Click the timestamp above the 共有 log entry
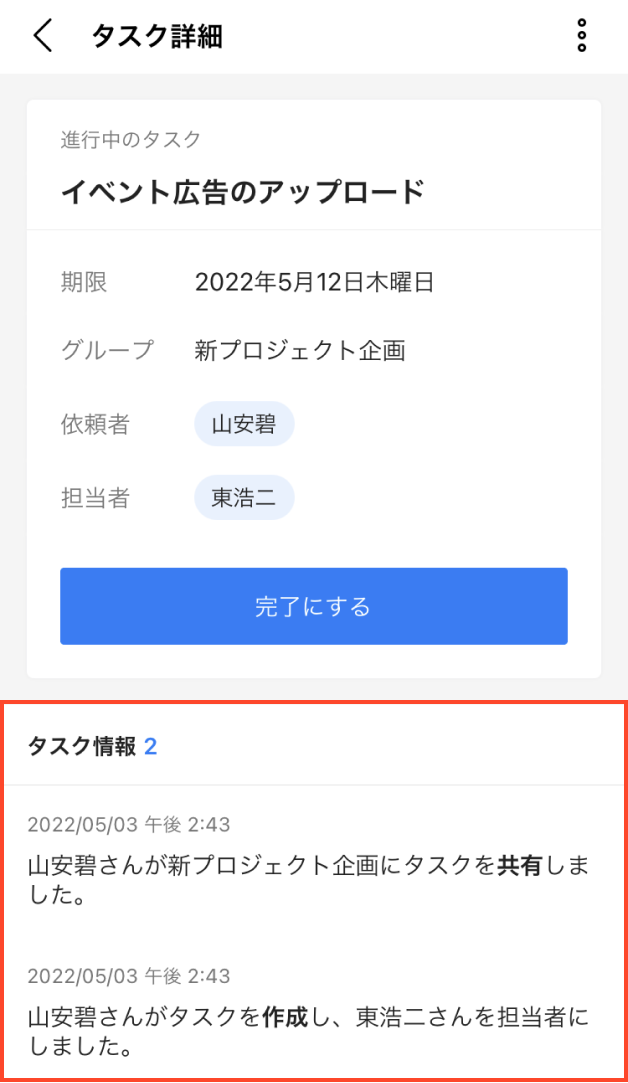Screen dimensions: 628x1083 click(x=129, y=825)
